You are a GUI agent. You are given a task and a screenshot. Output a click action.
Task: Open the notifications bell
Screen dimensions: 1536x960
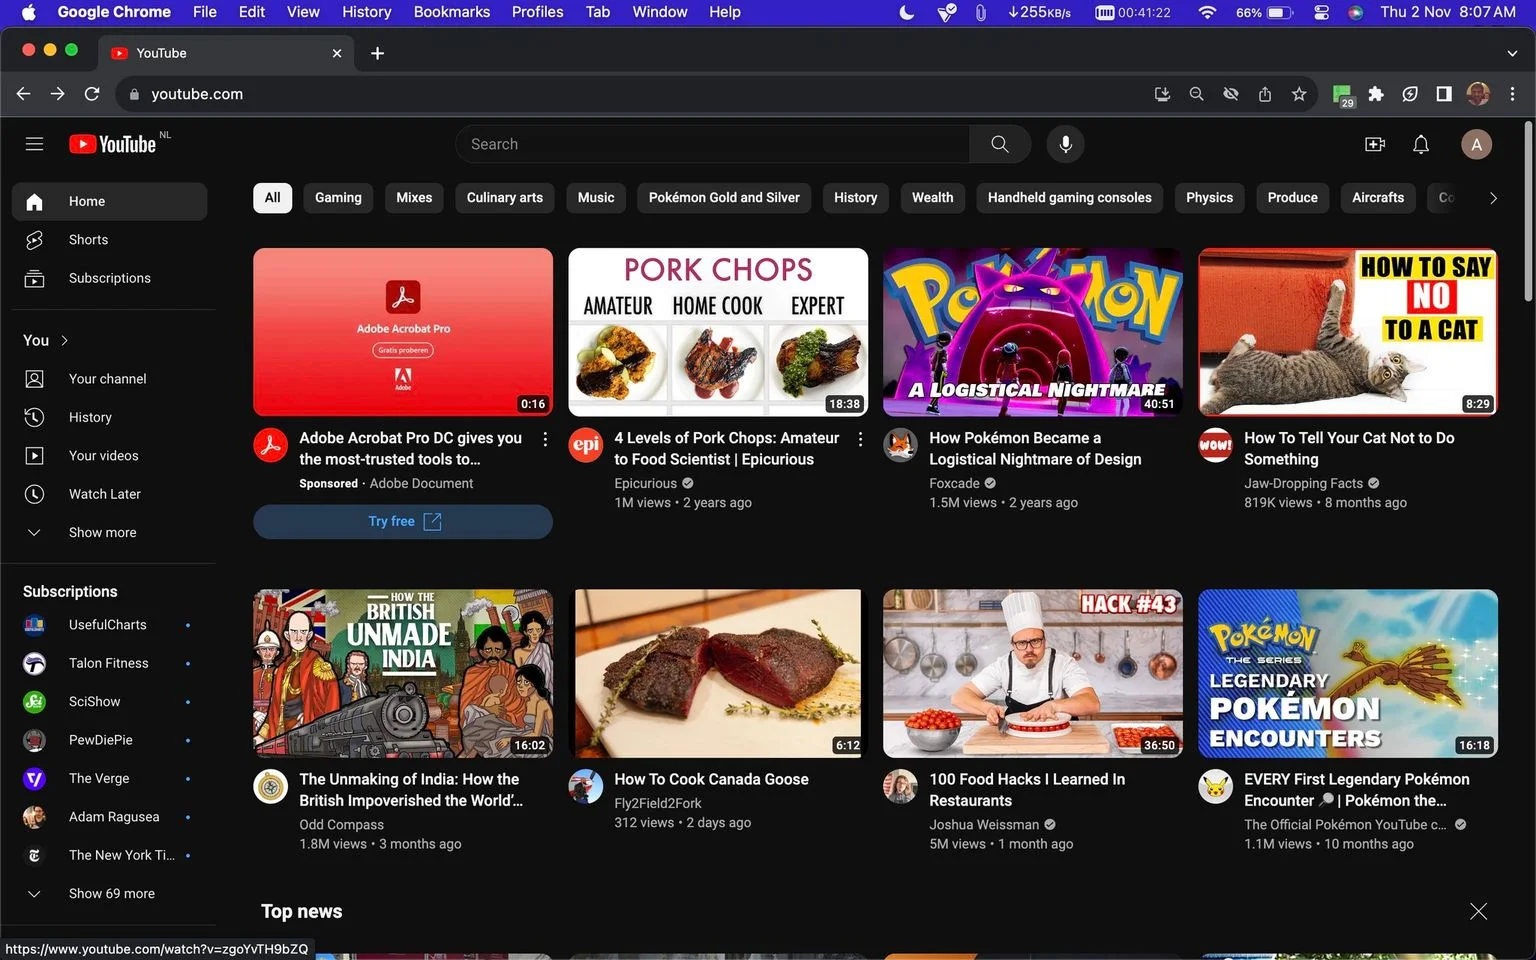[1420, 144]
